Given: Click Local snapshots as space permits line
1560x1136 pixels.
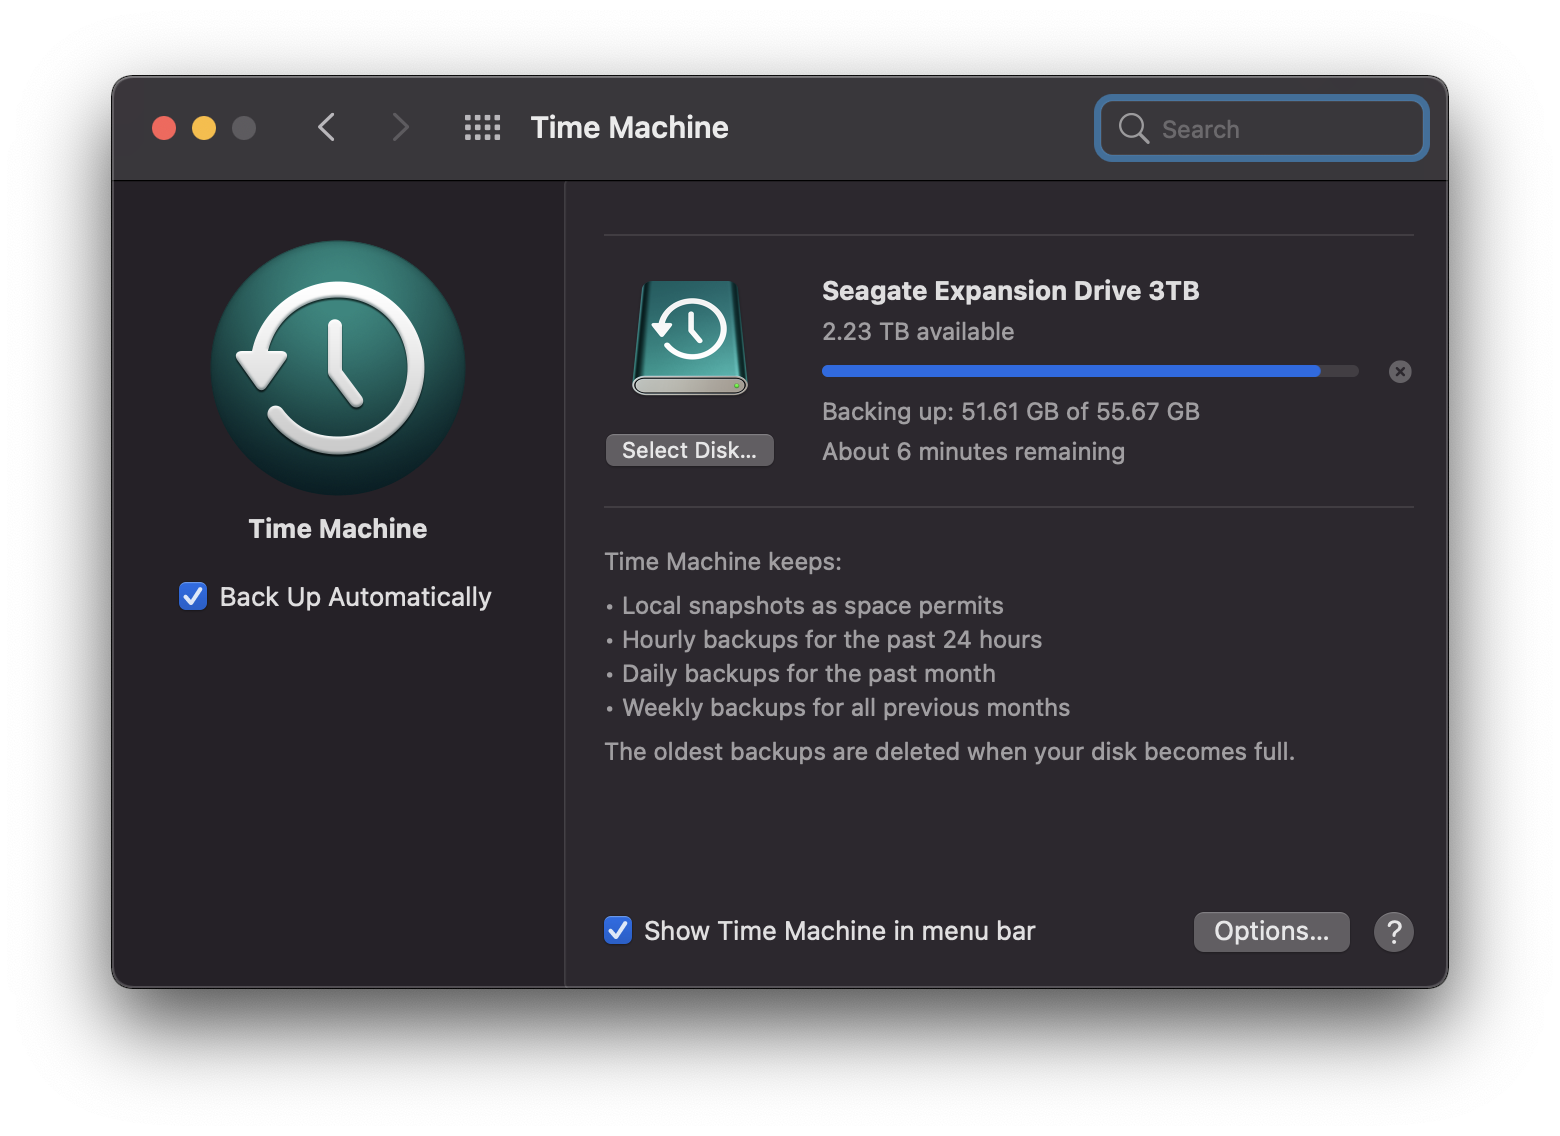Looking at the screenshot, I should [813, 606].
